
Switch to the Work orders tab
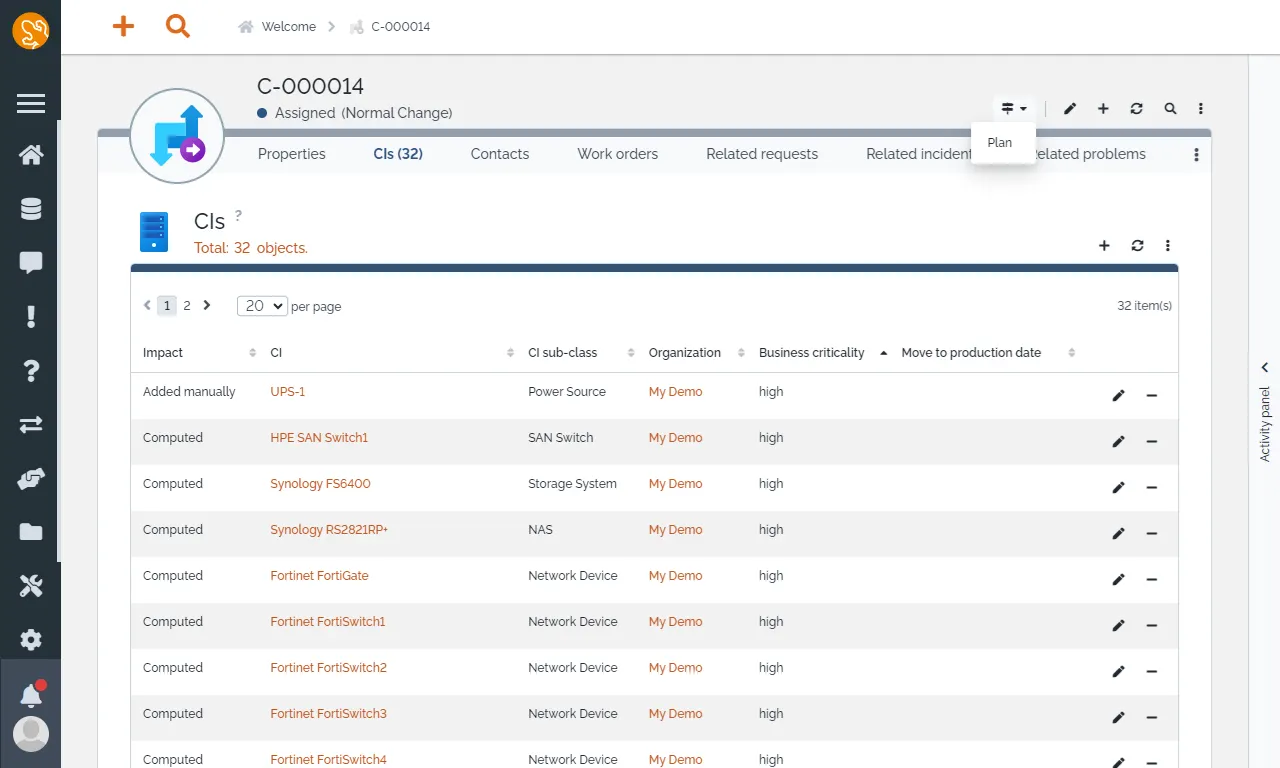[x=617, y=154]
